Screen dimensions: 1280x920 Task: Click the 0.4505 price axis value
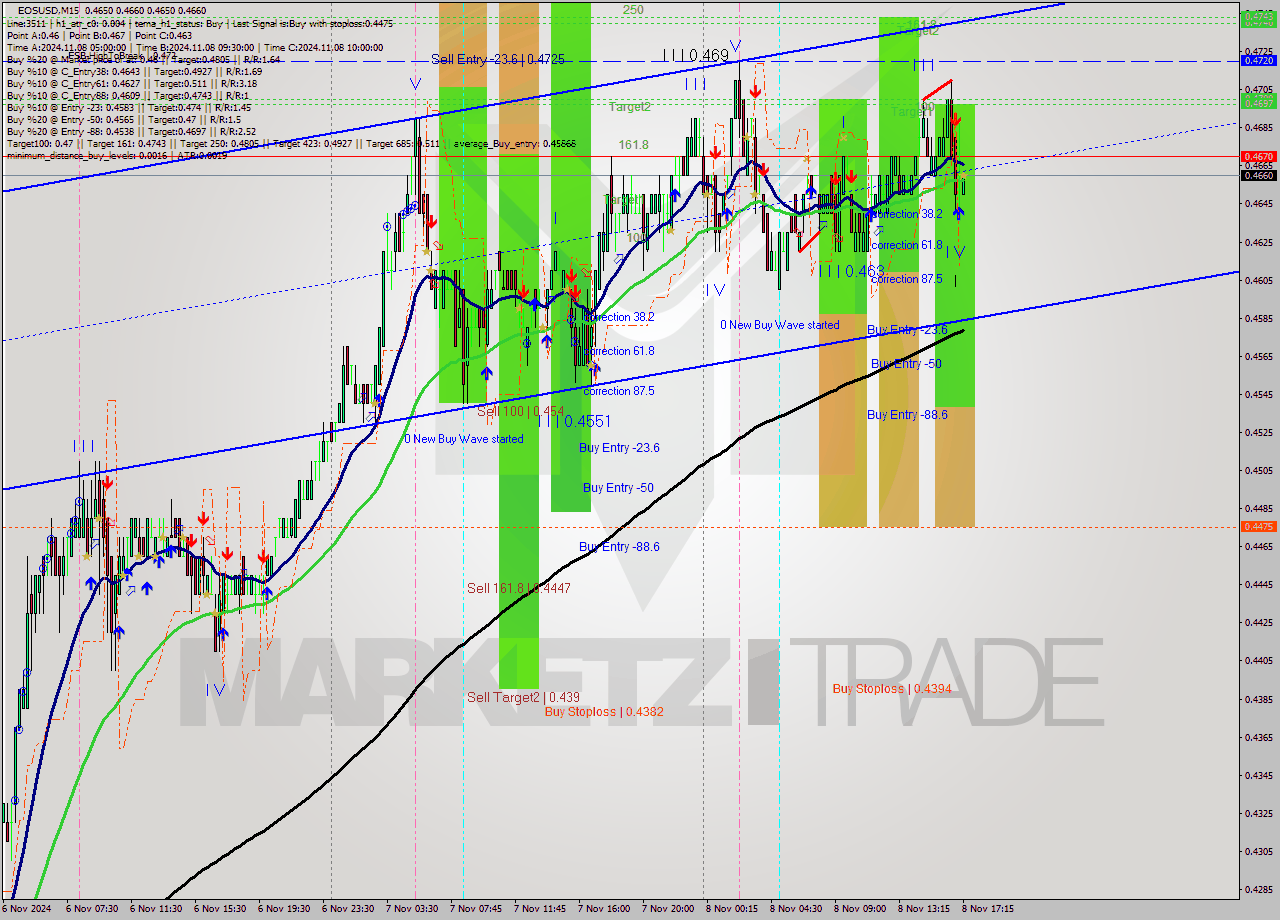pos(1257,470)
